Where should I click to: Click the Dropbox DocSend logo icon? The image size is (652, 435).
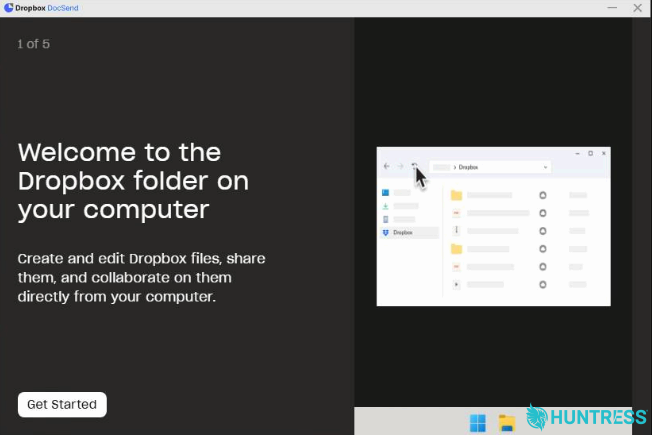tap(8, 7)
